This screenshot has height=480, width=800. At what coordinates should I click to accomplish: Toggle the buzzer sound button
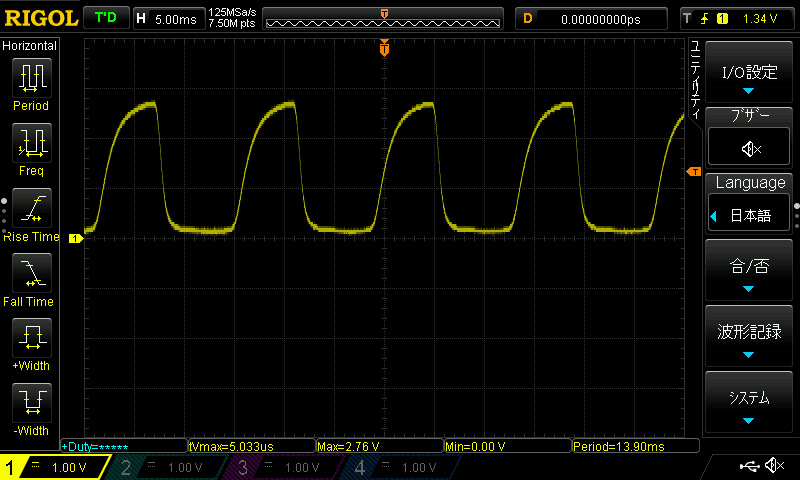pyautogui.click(x=749, y=148)
